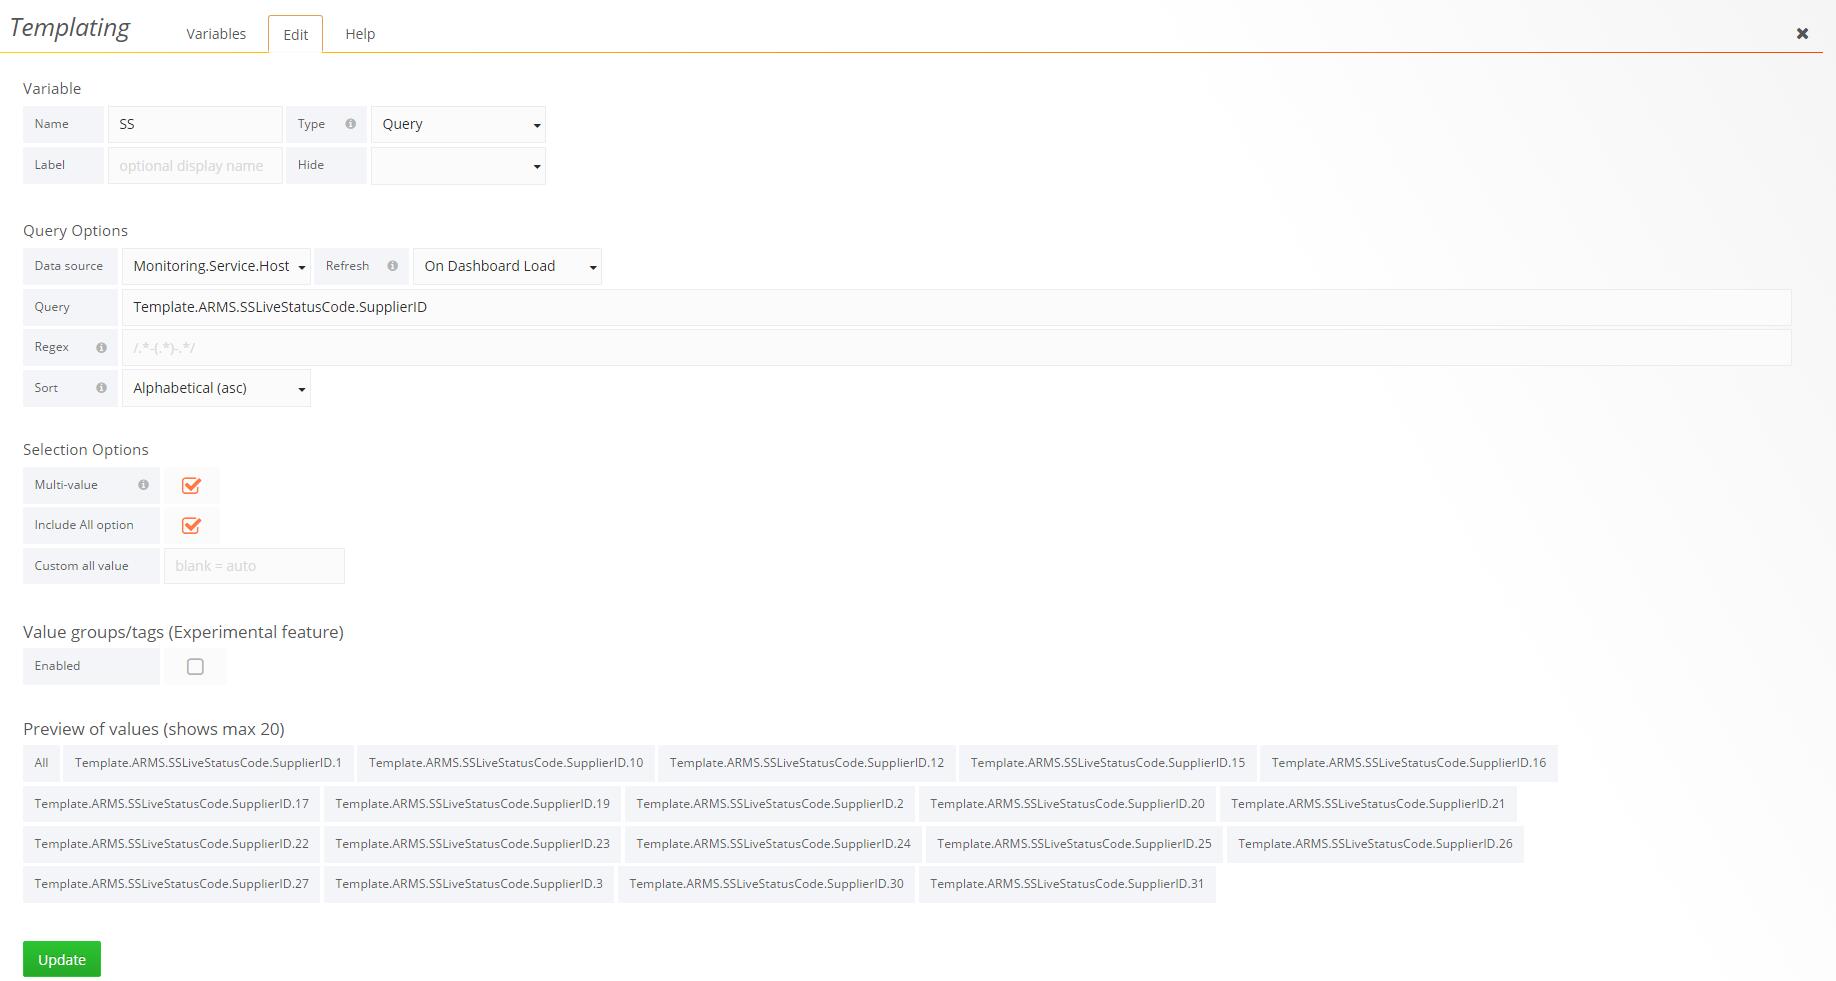
Task: Open the Type dropdown showing Query
Action: click(458, 124)
